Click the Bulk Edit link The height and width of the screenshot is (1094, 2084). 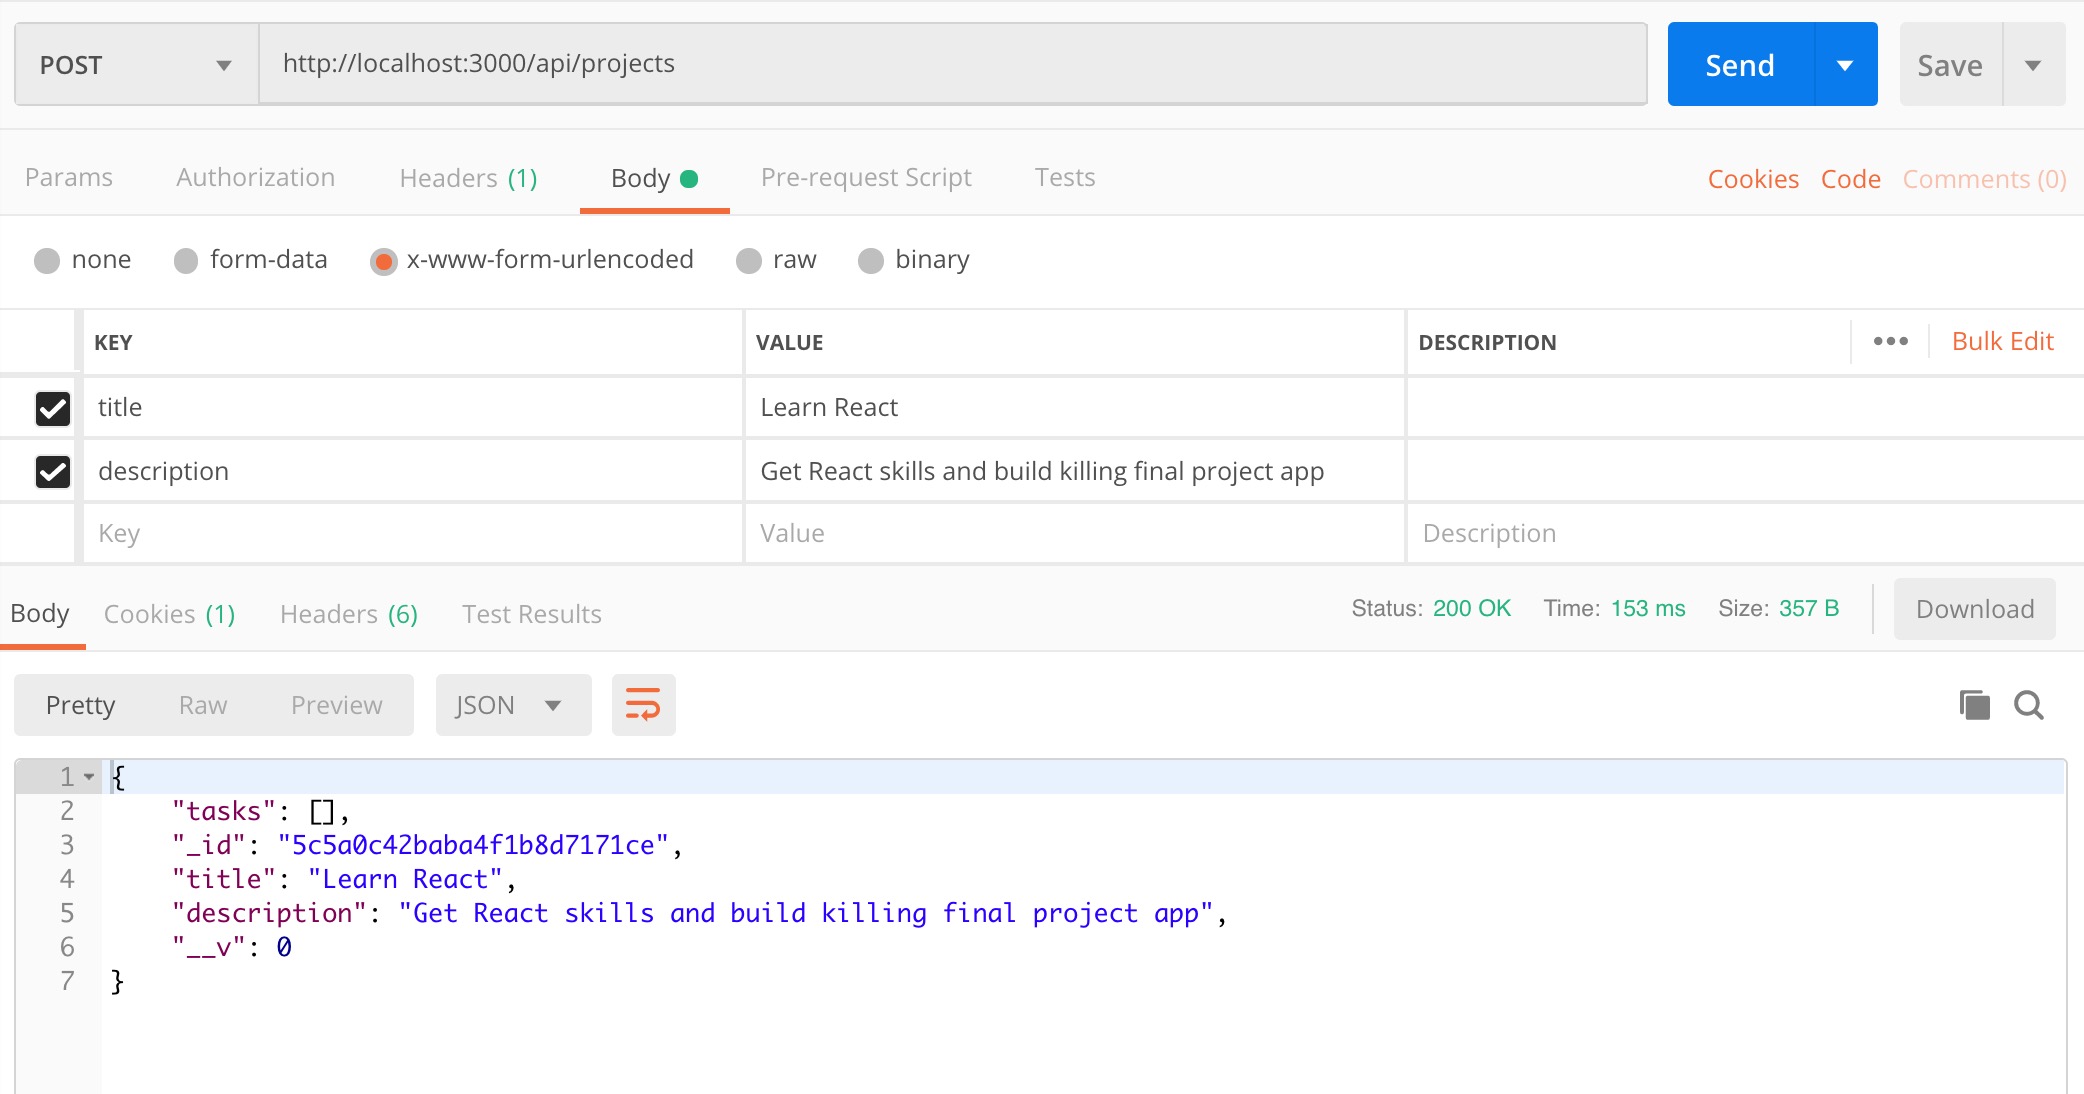[x=2002, y=342]
